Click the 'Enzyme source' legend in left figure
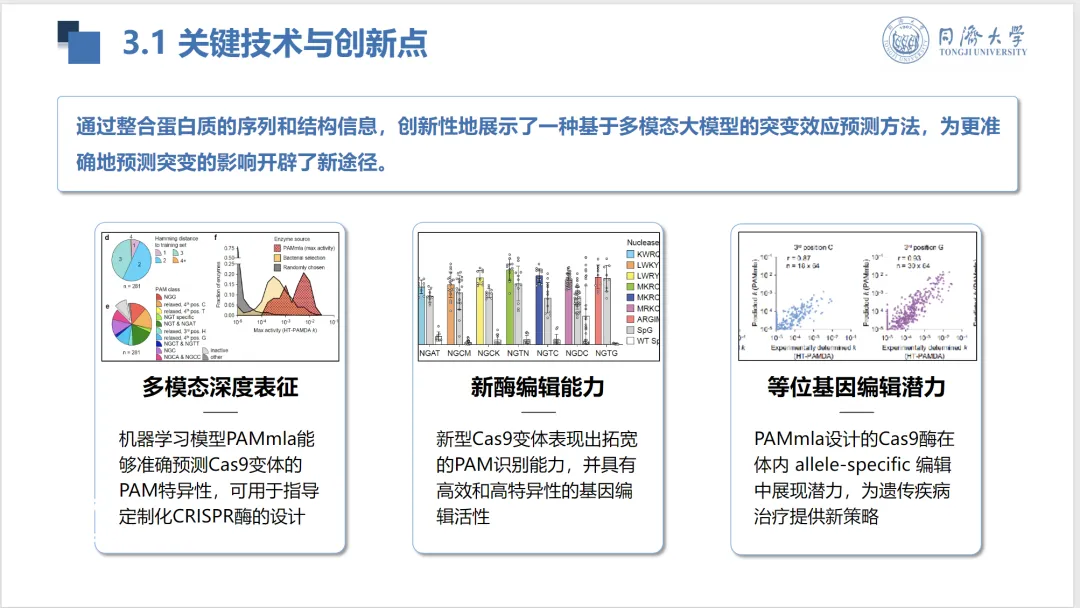This screenshot has height=608, width=1080. point(292,239)
